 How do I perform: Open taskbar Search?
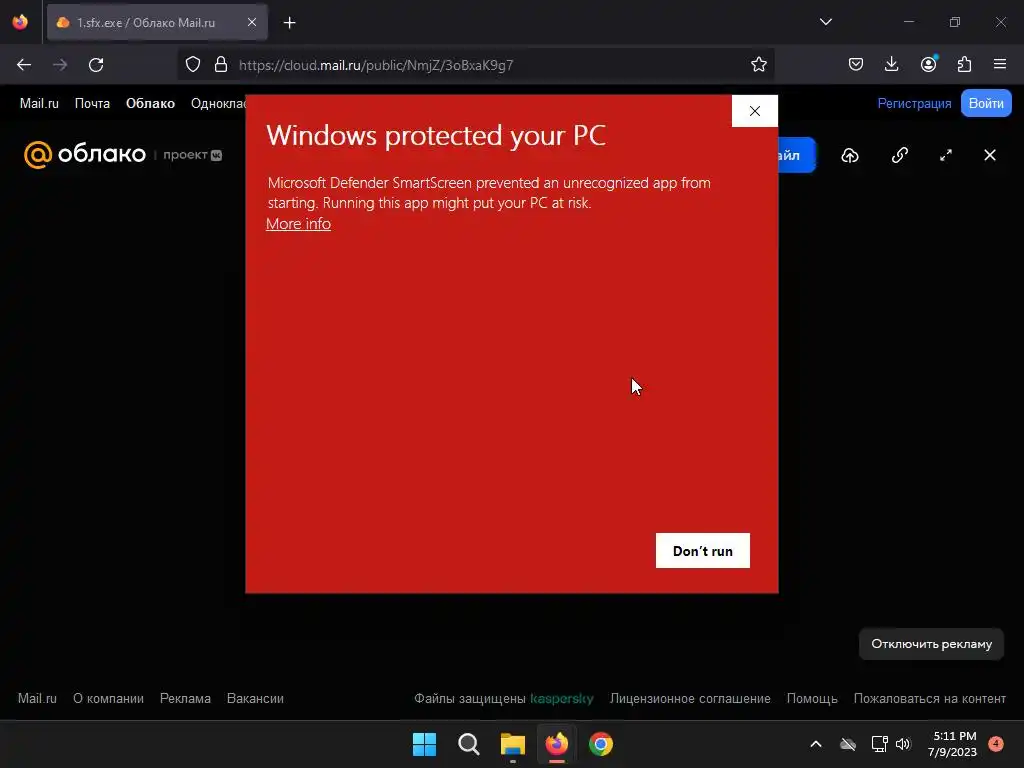[x=468, y=744]
